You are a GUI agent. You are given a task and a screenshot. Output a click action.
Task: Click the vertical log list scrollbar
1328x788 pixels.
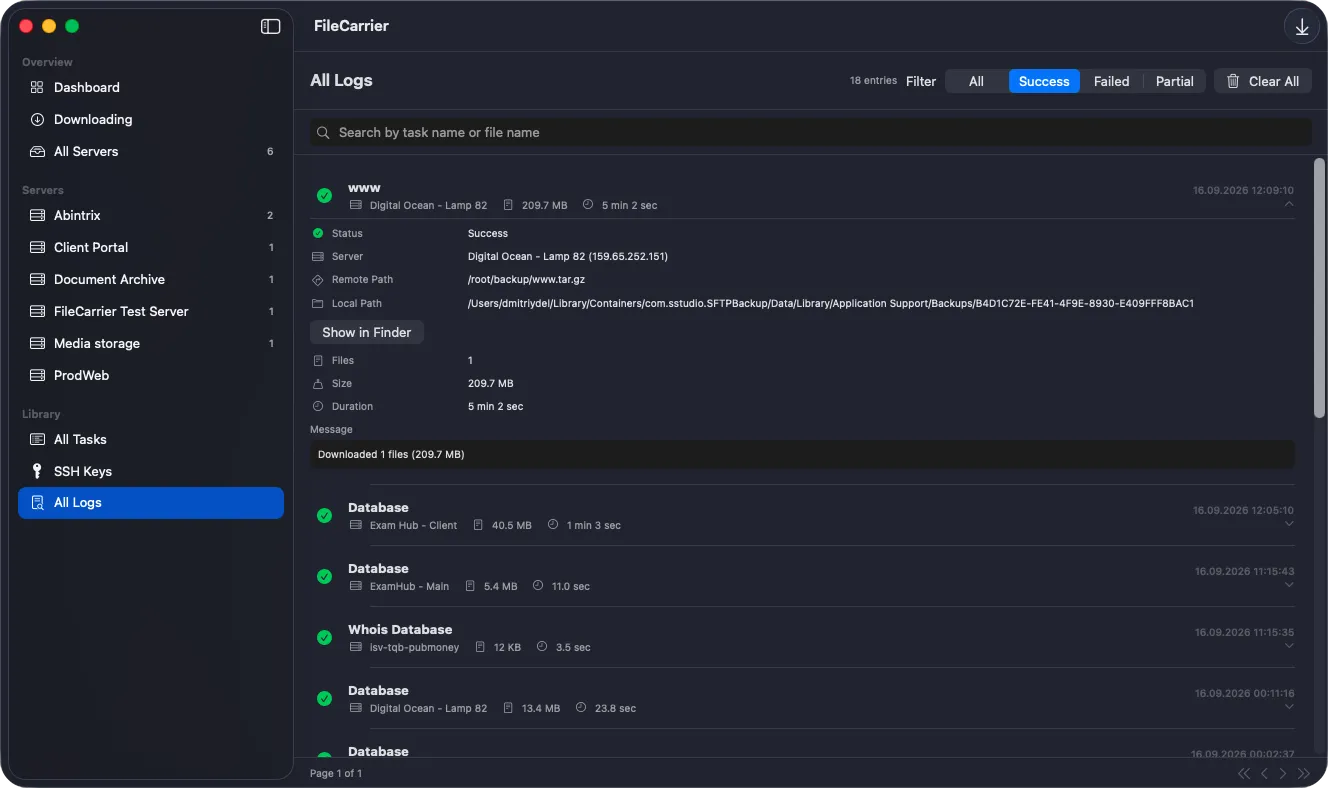coord(1319,288)
